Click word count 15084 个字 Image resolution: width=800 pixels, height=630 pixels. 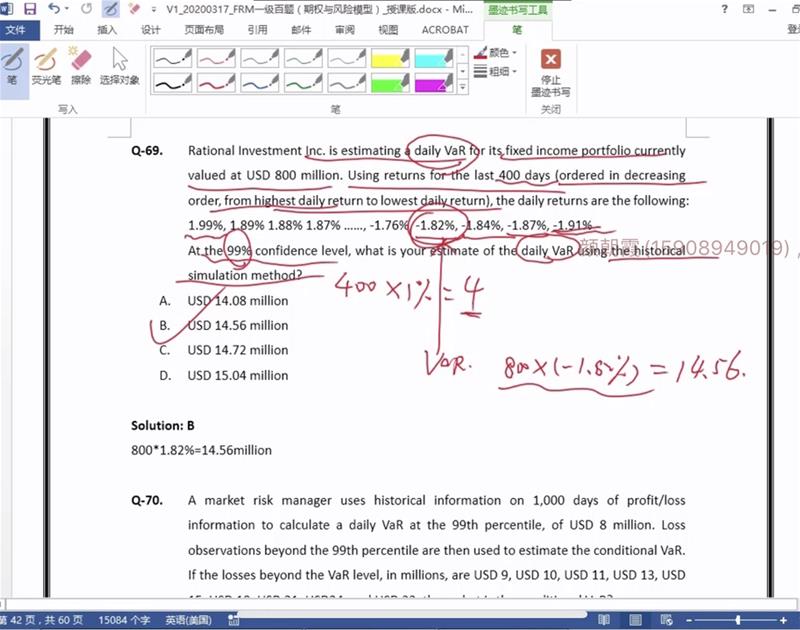coord(124,620)
